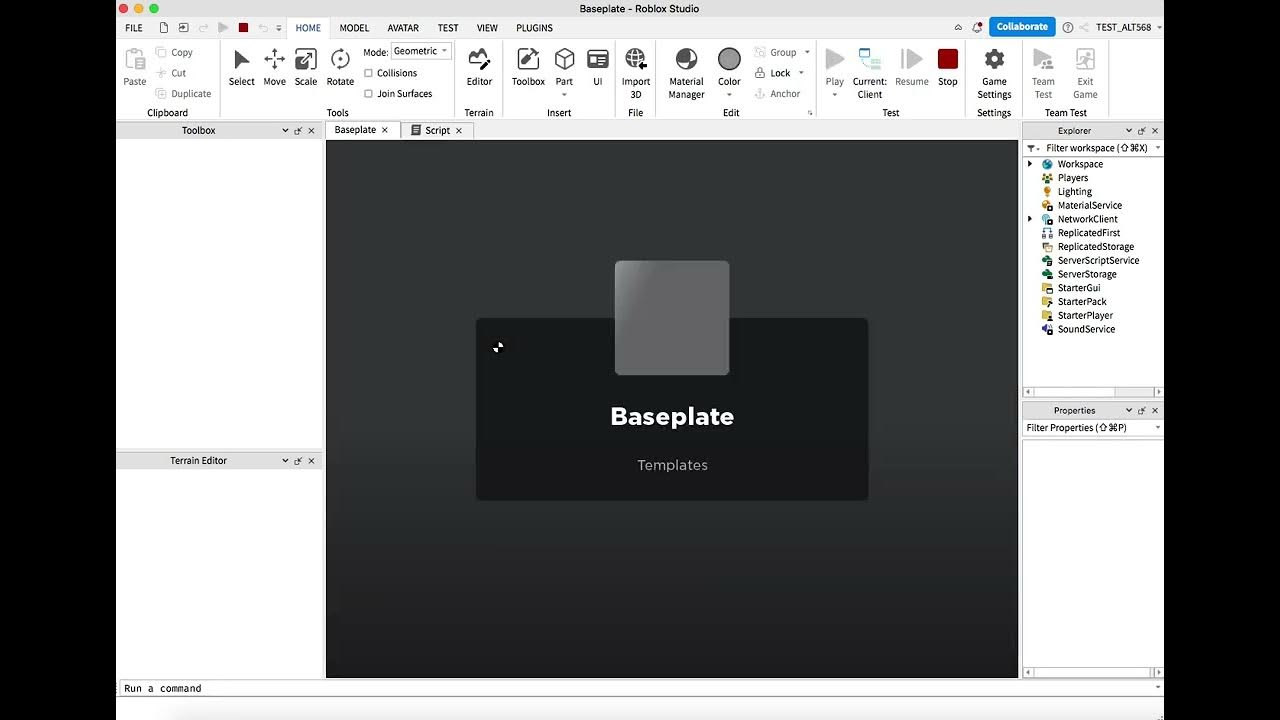Image resolution: width=1280 pixels, height=720 pixels.
Task: Enable the Collisions checkbox
Action: [x=369, y=73]
